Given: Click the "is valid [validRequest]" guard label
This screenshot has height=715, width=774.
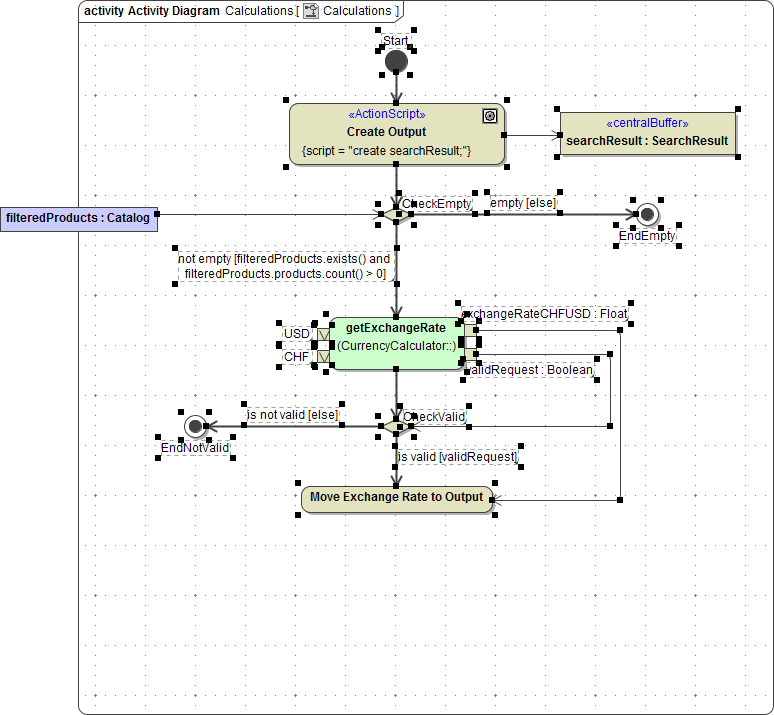Looking at the screenshot, I should 458,457.
